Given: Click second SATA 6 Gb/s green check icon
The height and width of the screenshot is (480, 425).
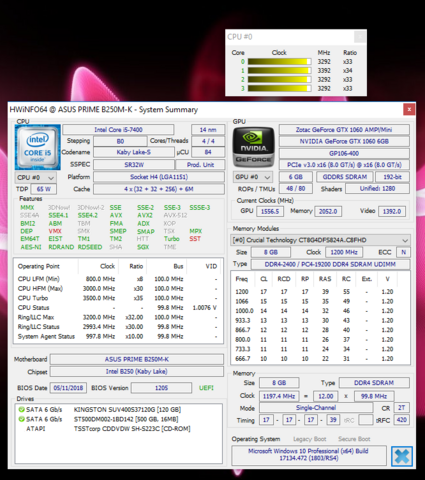Looking at the screenshot, I should click(22, 419).
